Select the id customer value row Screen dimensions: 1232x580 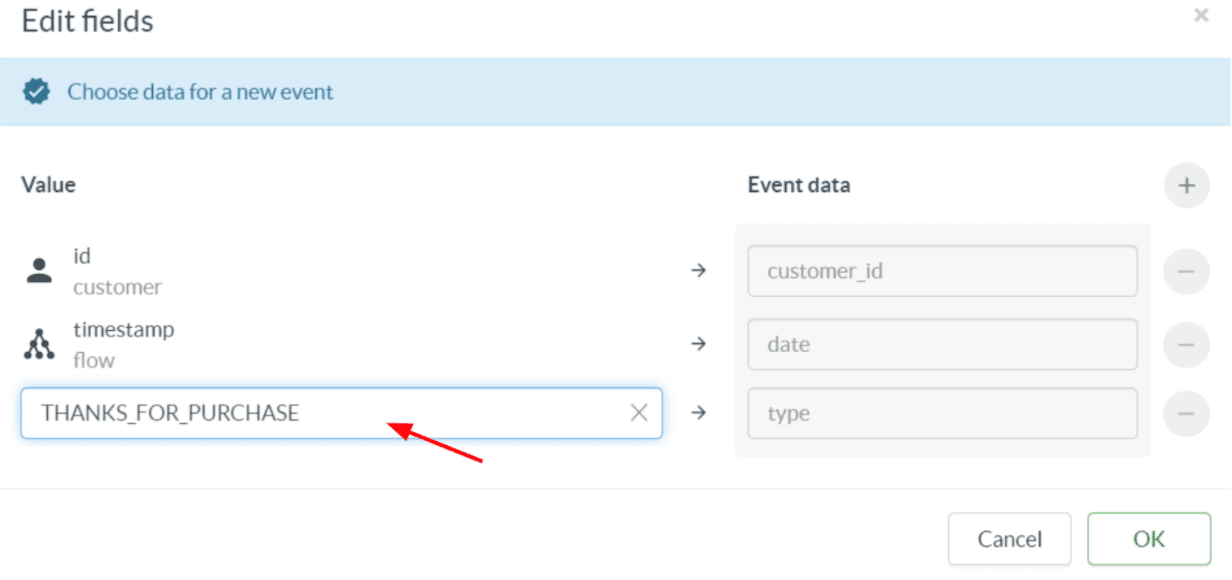(117, 271)
